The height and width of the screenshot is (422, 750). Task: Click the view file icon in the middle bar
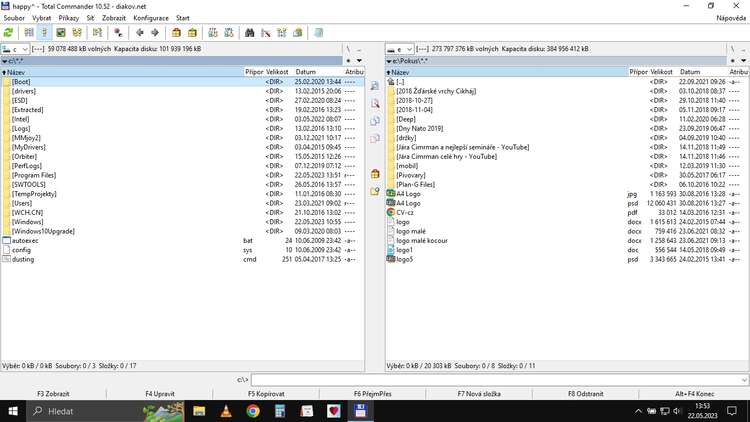pos(375,86)
